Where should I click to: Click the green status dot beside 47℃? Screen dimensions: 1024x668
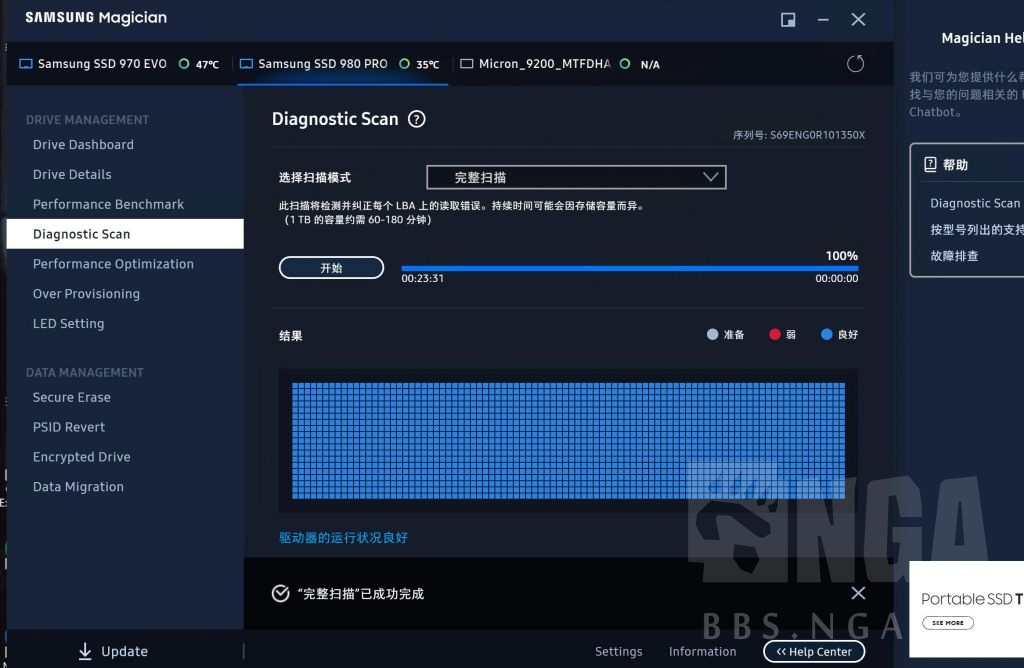point(185,63)
